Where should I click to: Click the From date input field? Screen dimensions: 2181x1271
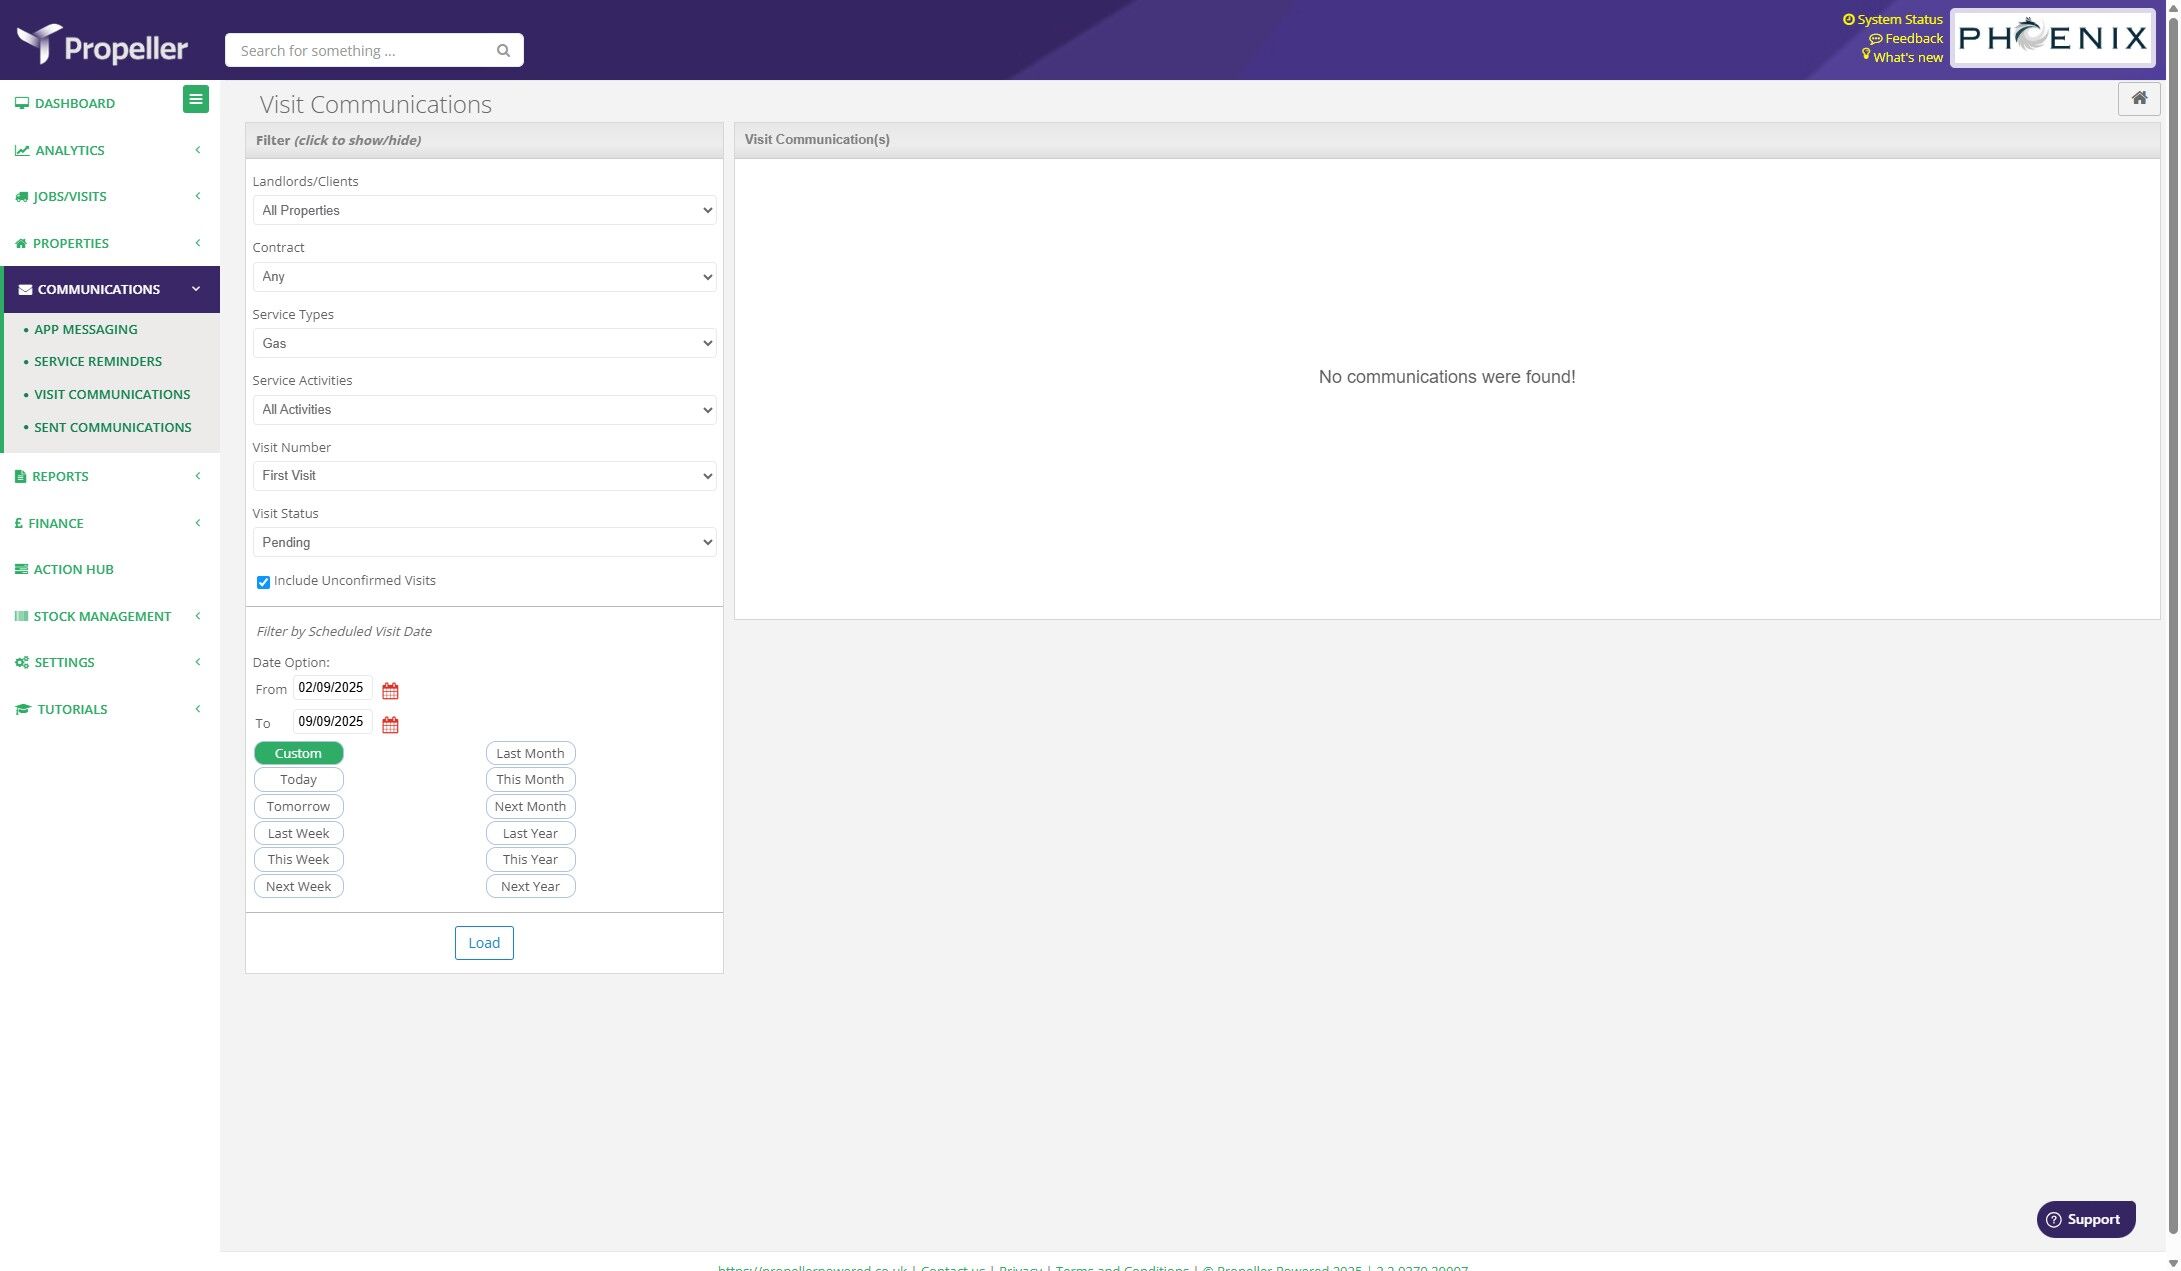click(x=331, y=688)
